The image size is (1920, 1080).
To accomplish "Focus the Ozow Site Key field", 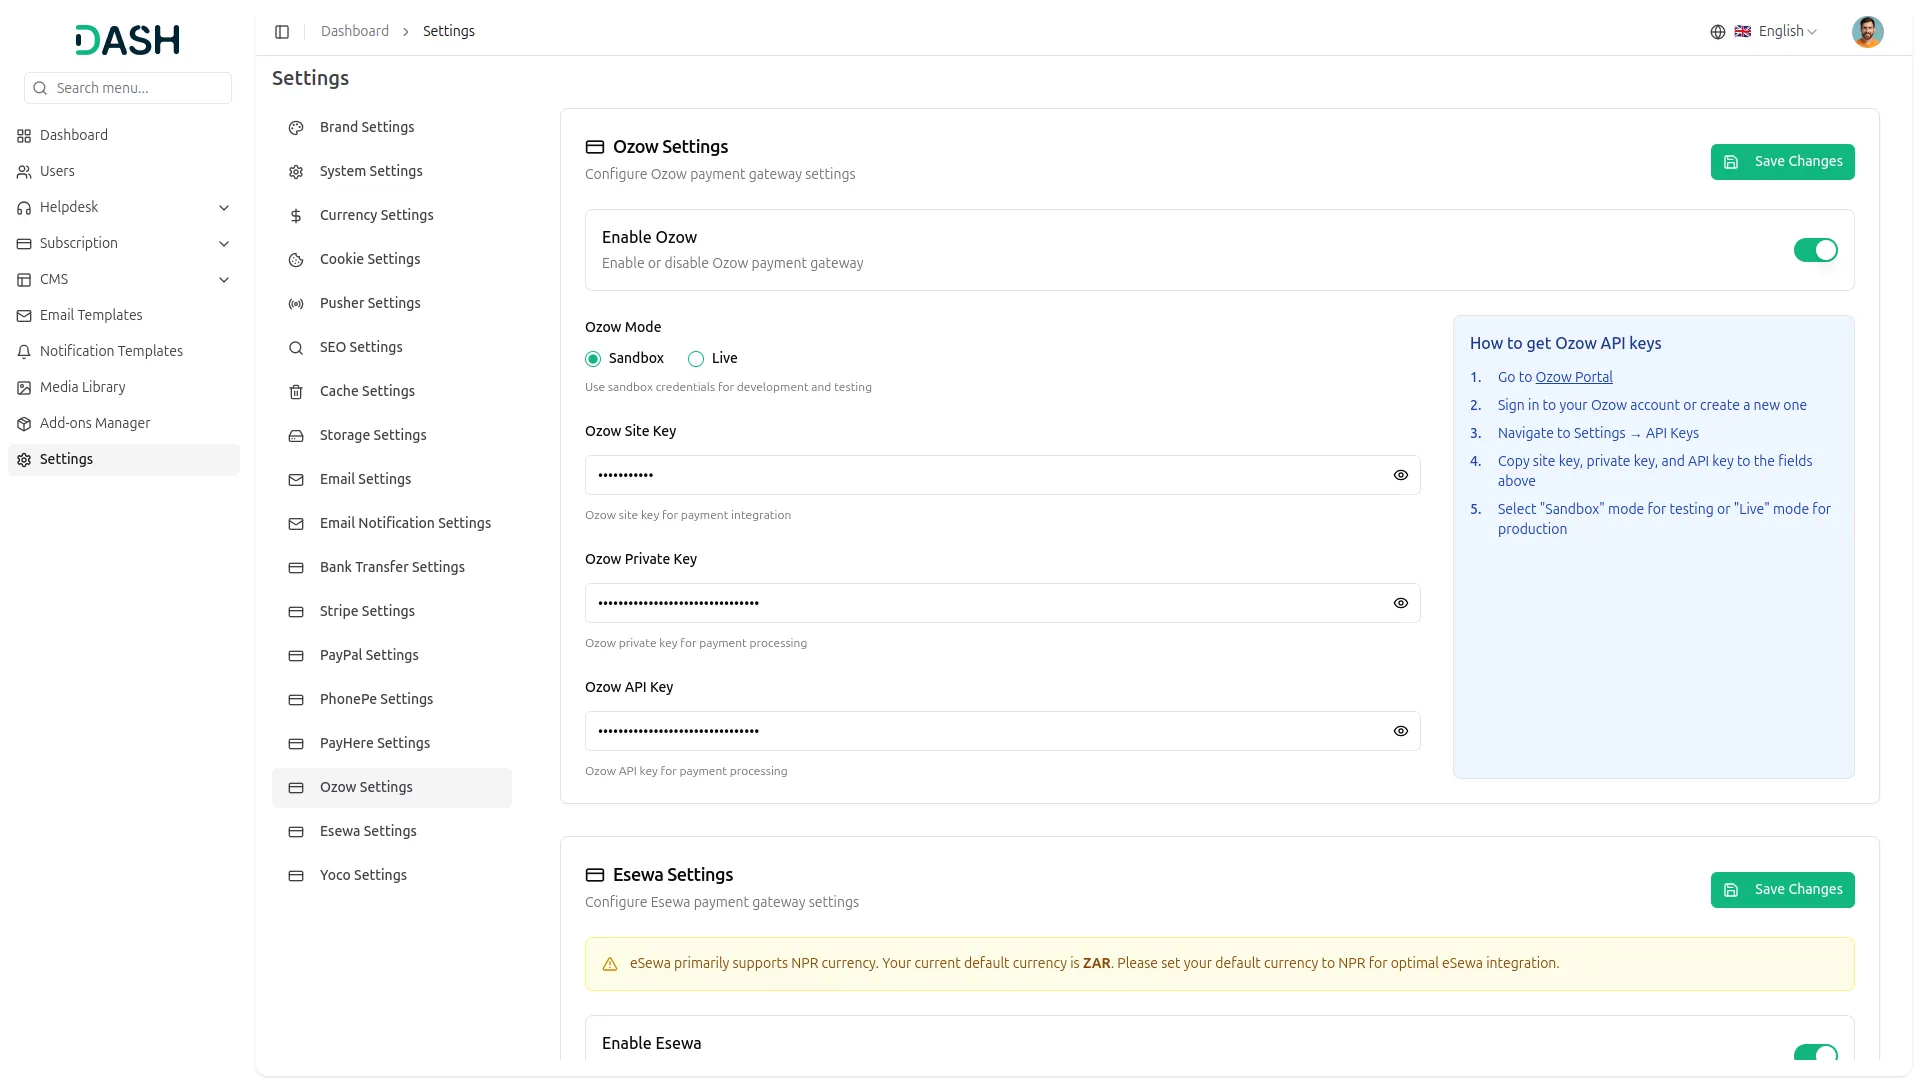I will click(1002, 475).
